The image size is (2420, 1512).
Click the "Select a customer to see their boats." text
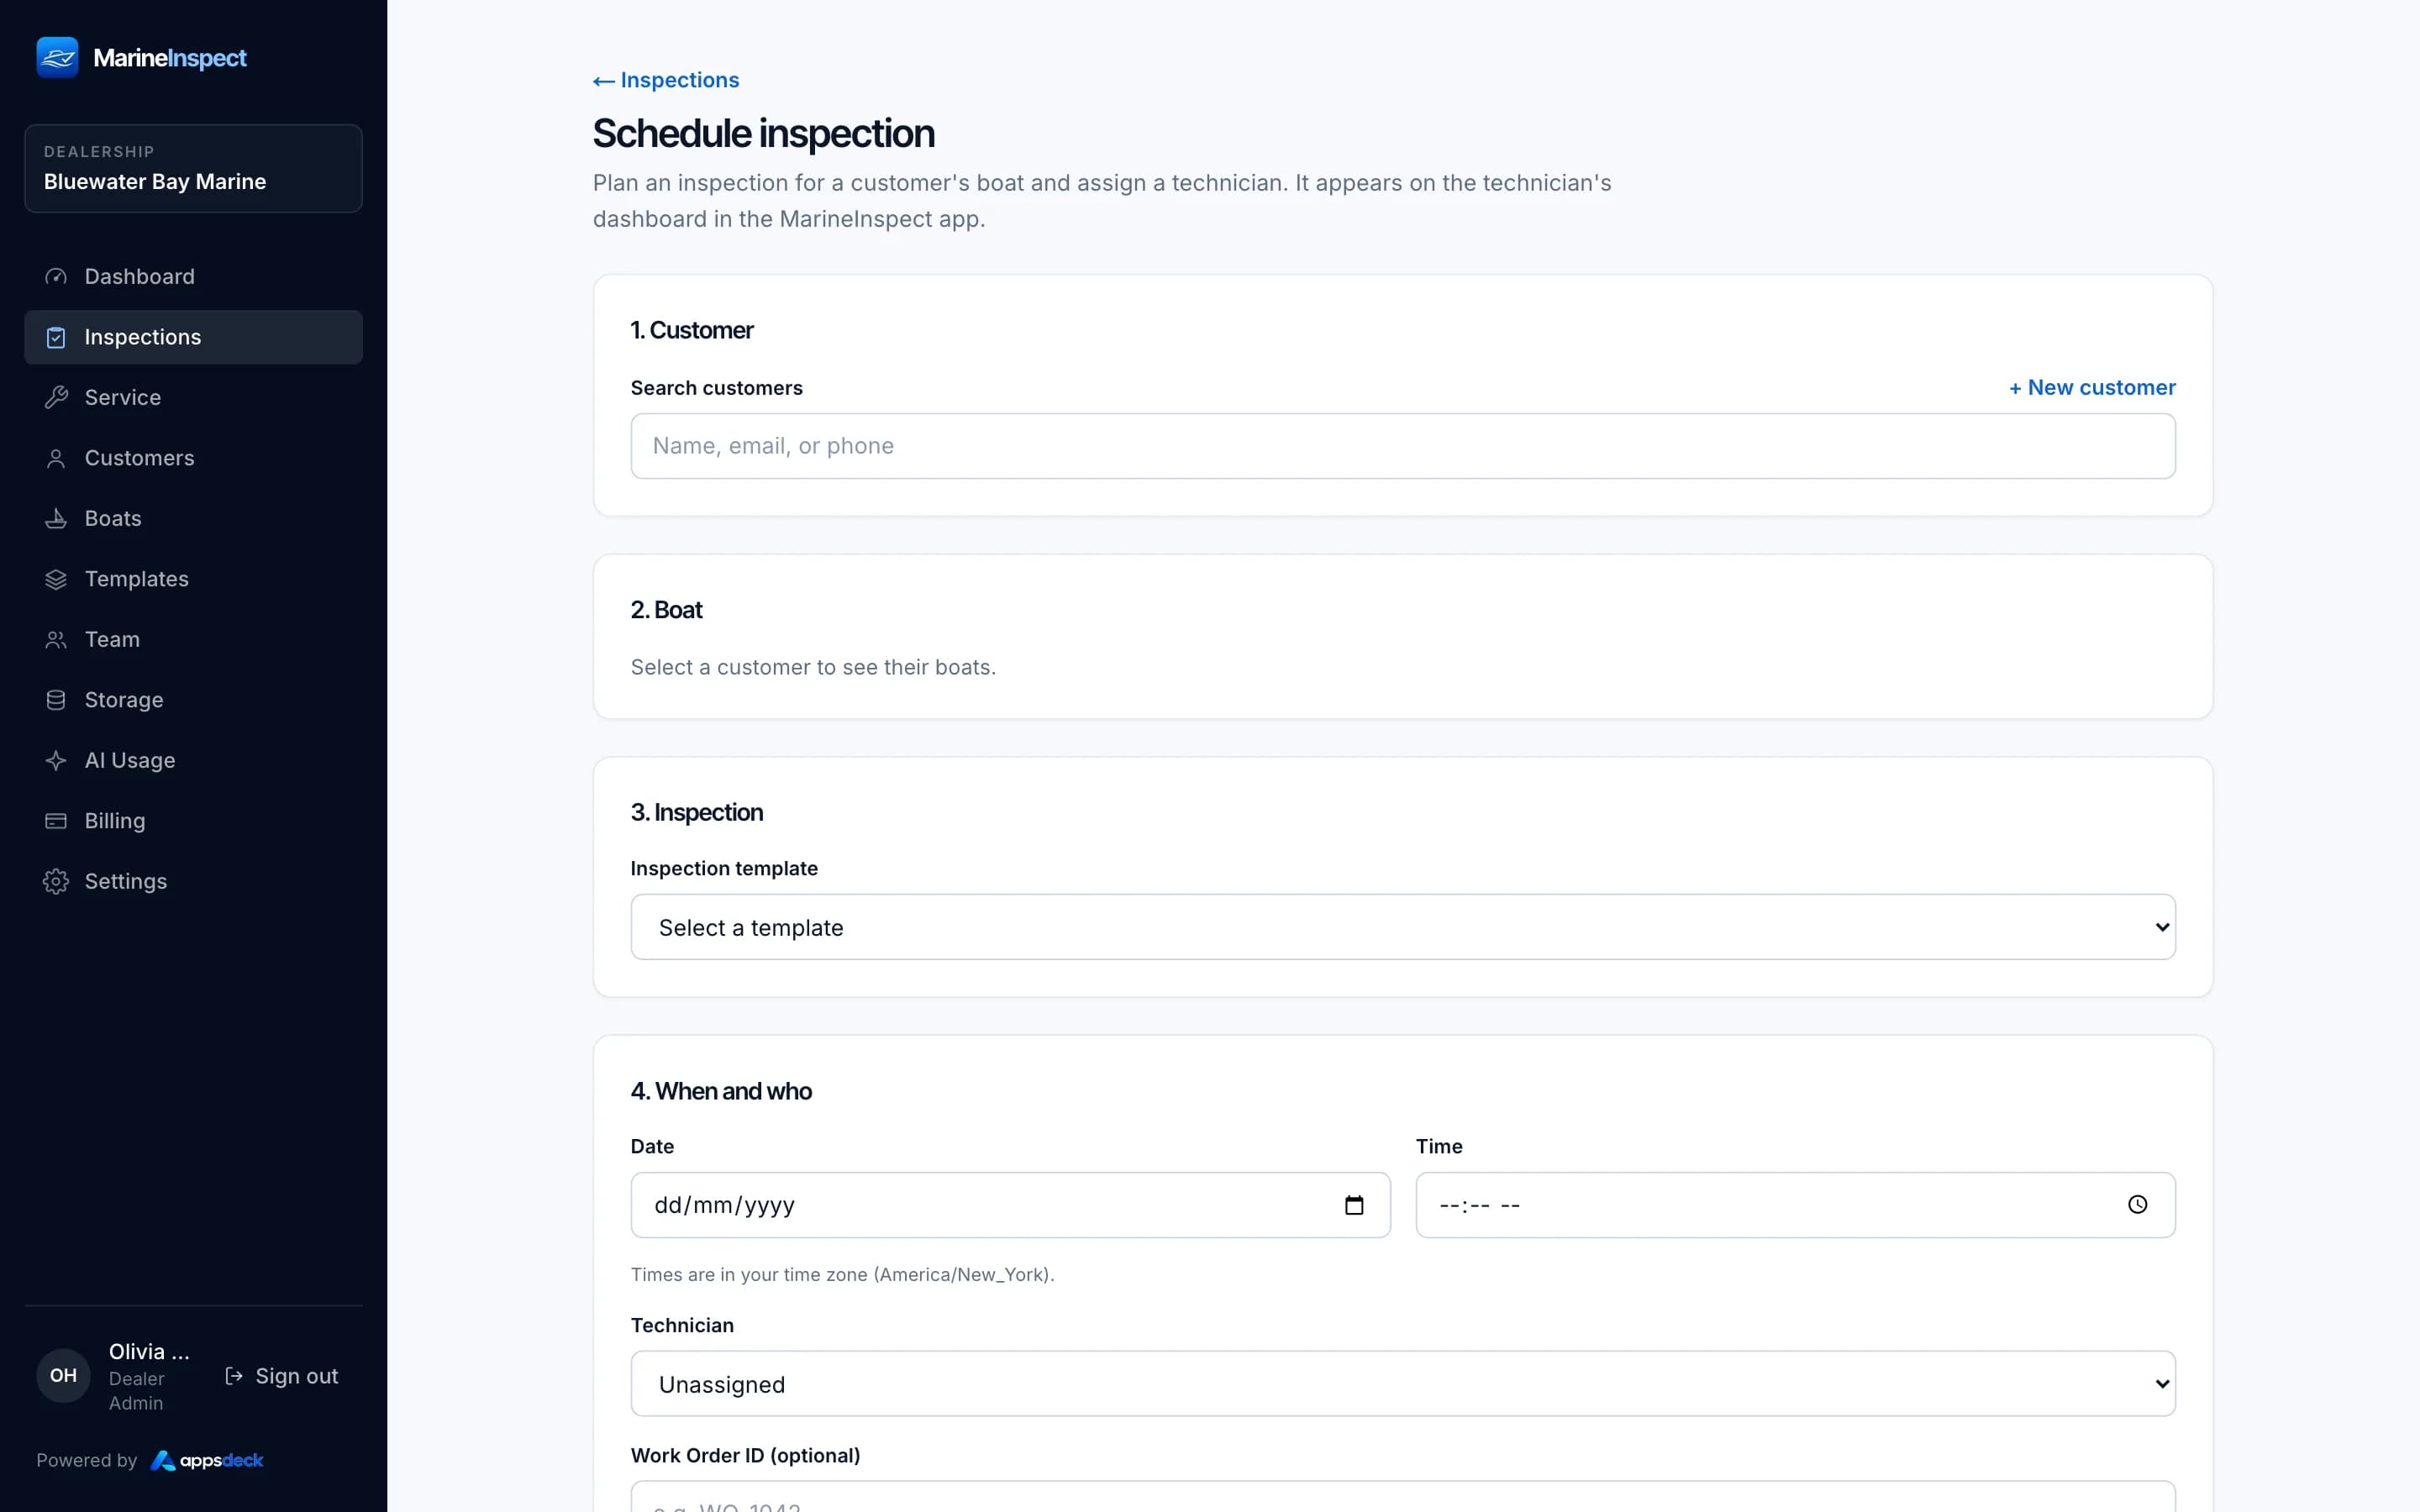813,667
